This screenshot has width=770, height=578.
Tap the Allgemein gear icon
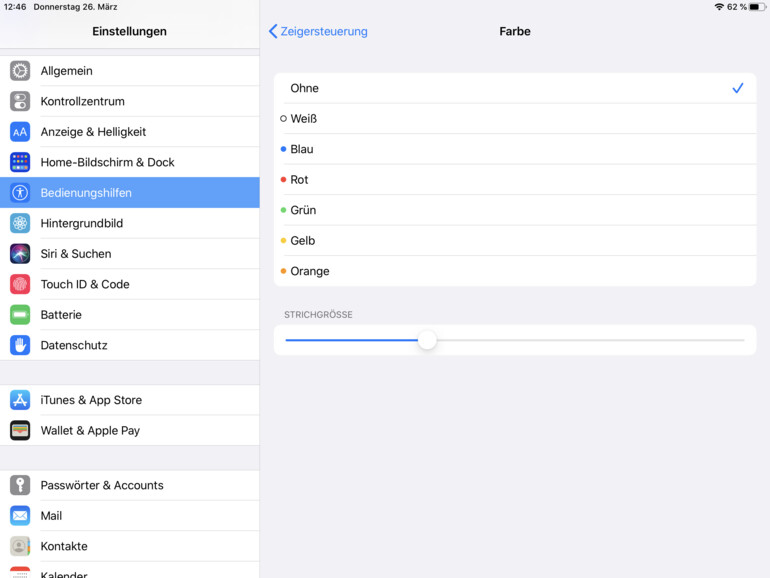point(20,71)
